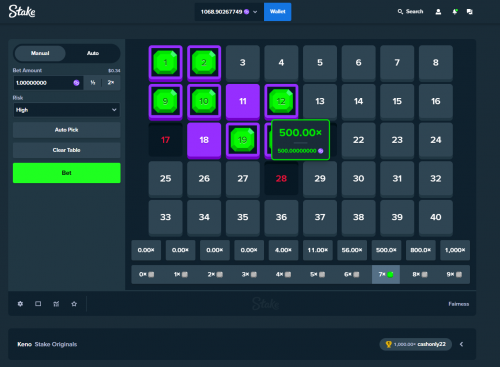
Task: Select the 5x hits indicator
Action: coord(317,274)
